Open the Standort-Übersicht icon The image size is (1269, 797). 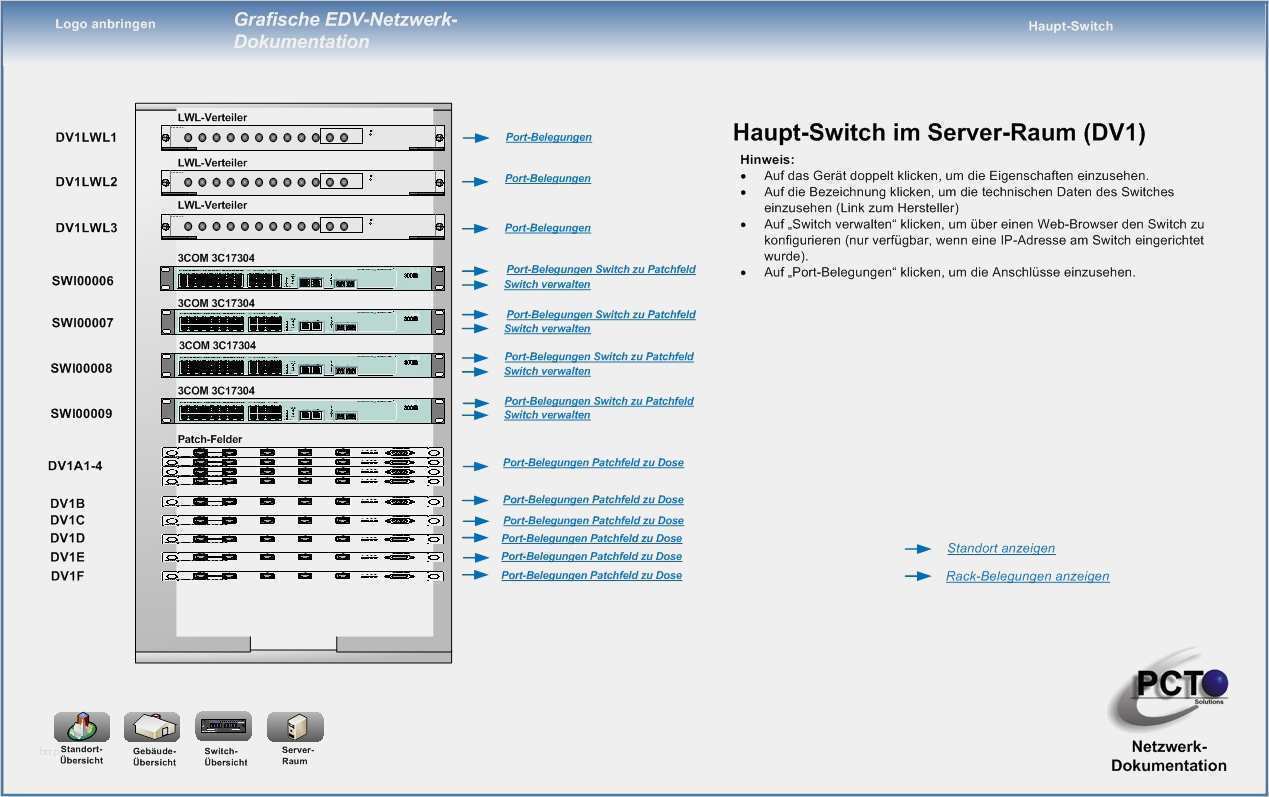[81, 728]
